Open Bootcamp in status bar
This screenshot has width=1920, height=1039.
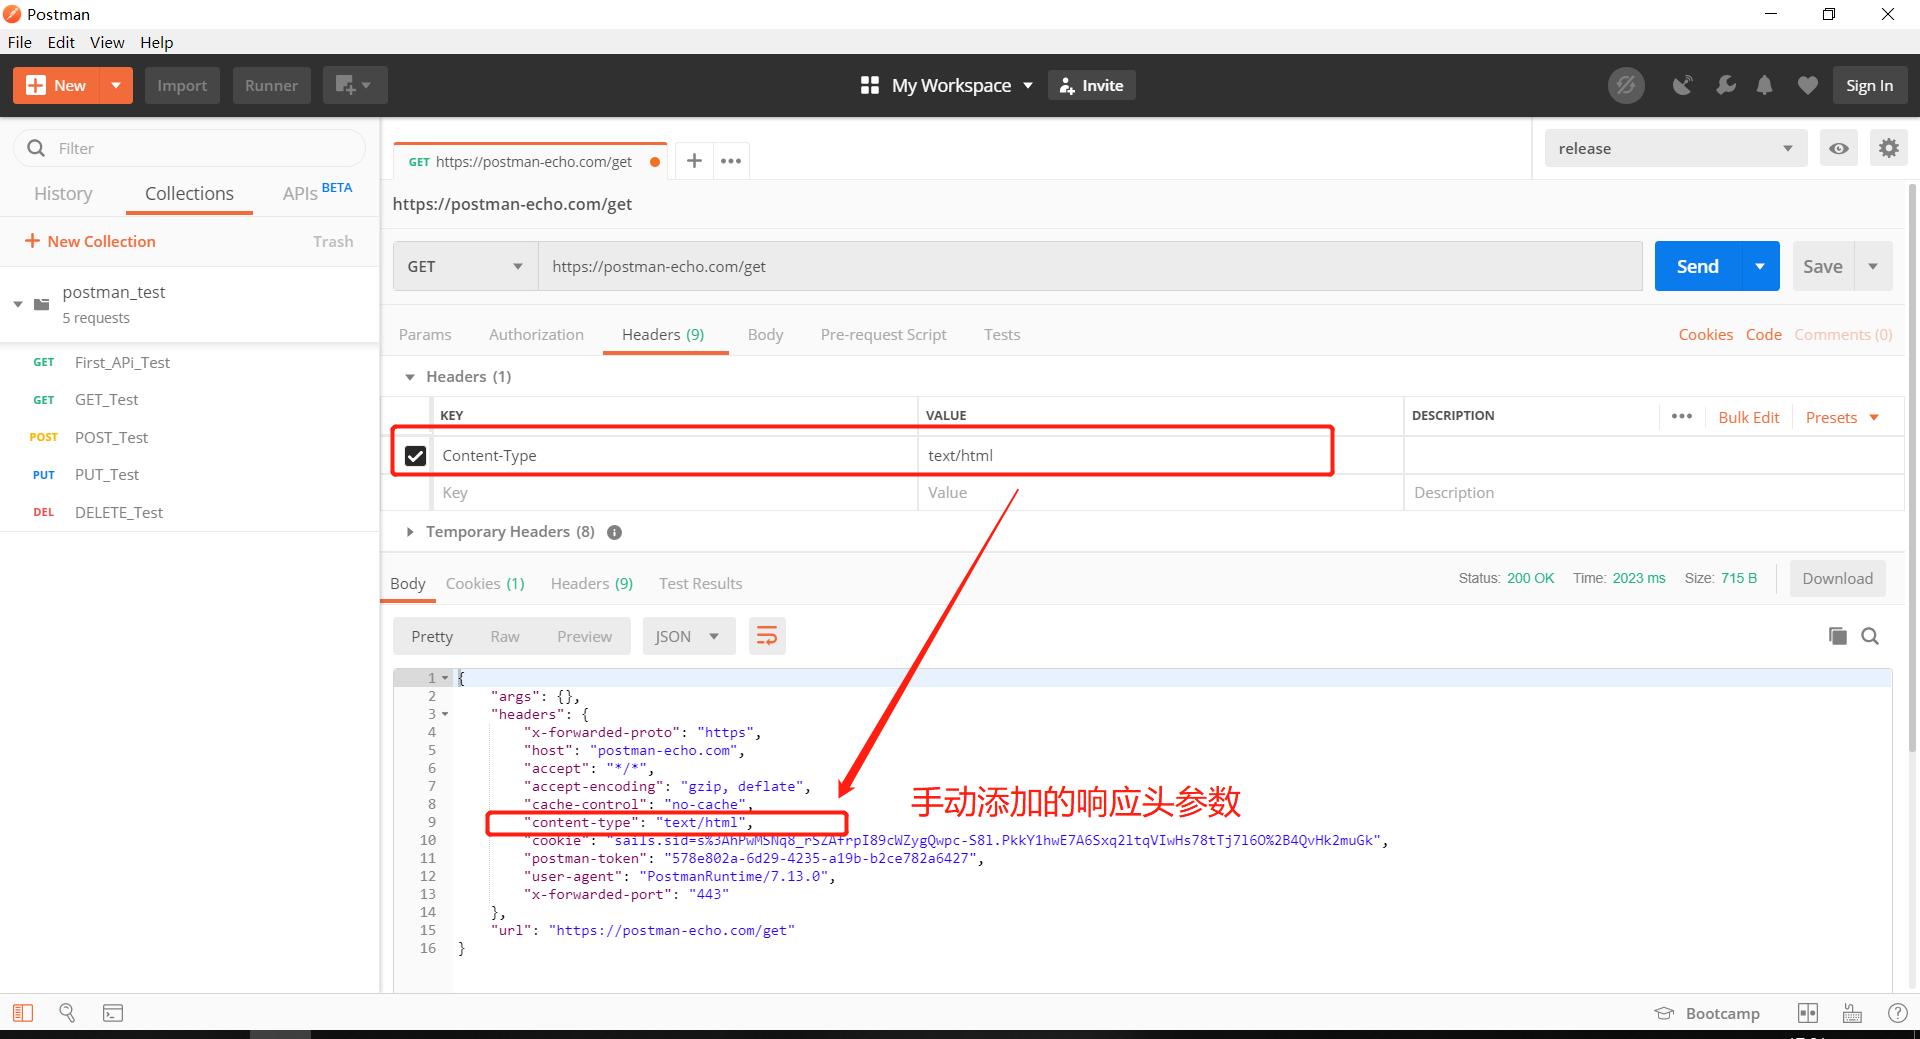[1707, 1013]
